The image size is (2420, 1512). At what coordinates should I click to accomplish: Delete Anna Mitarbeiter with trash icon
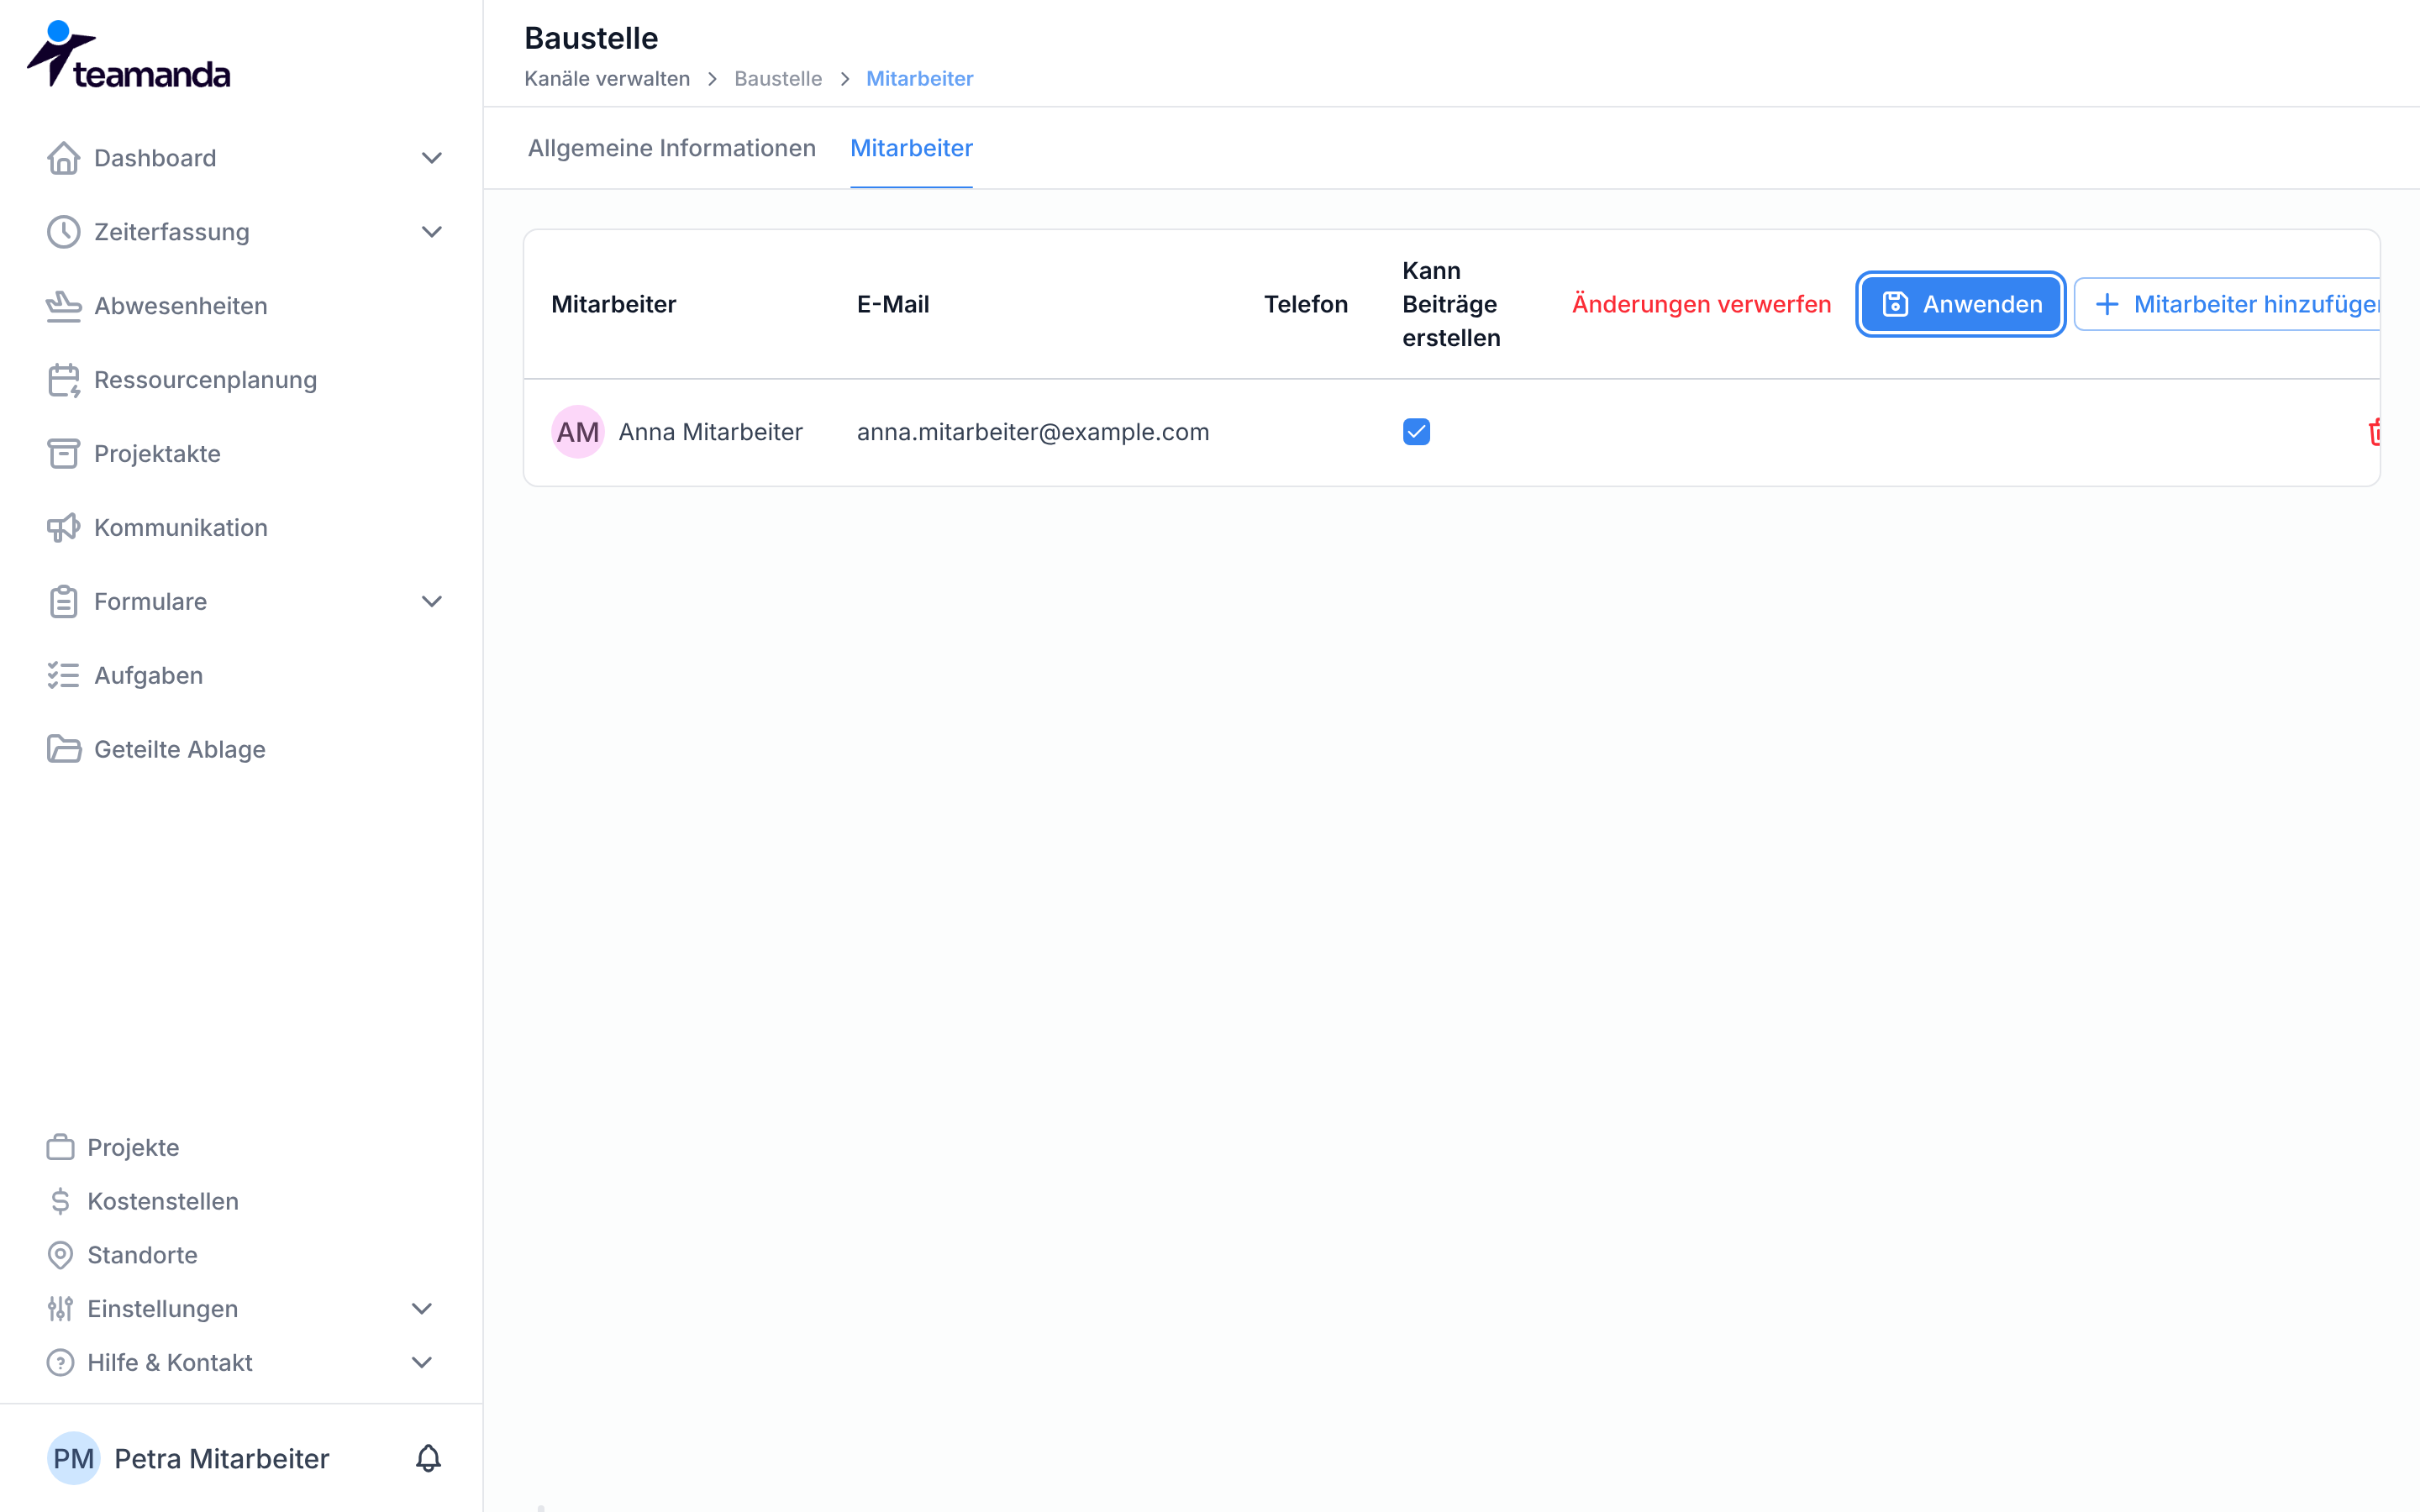point(2375,432)
